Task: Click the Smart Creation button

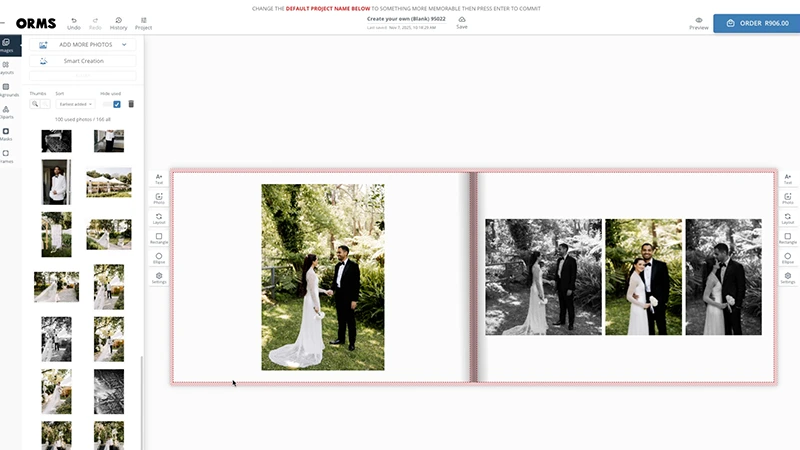Action: (82, 61)
